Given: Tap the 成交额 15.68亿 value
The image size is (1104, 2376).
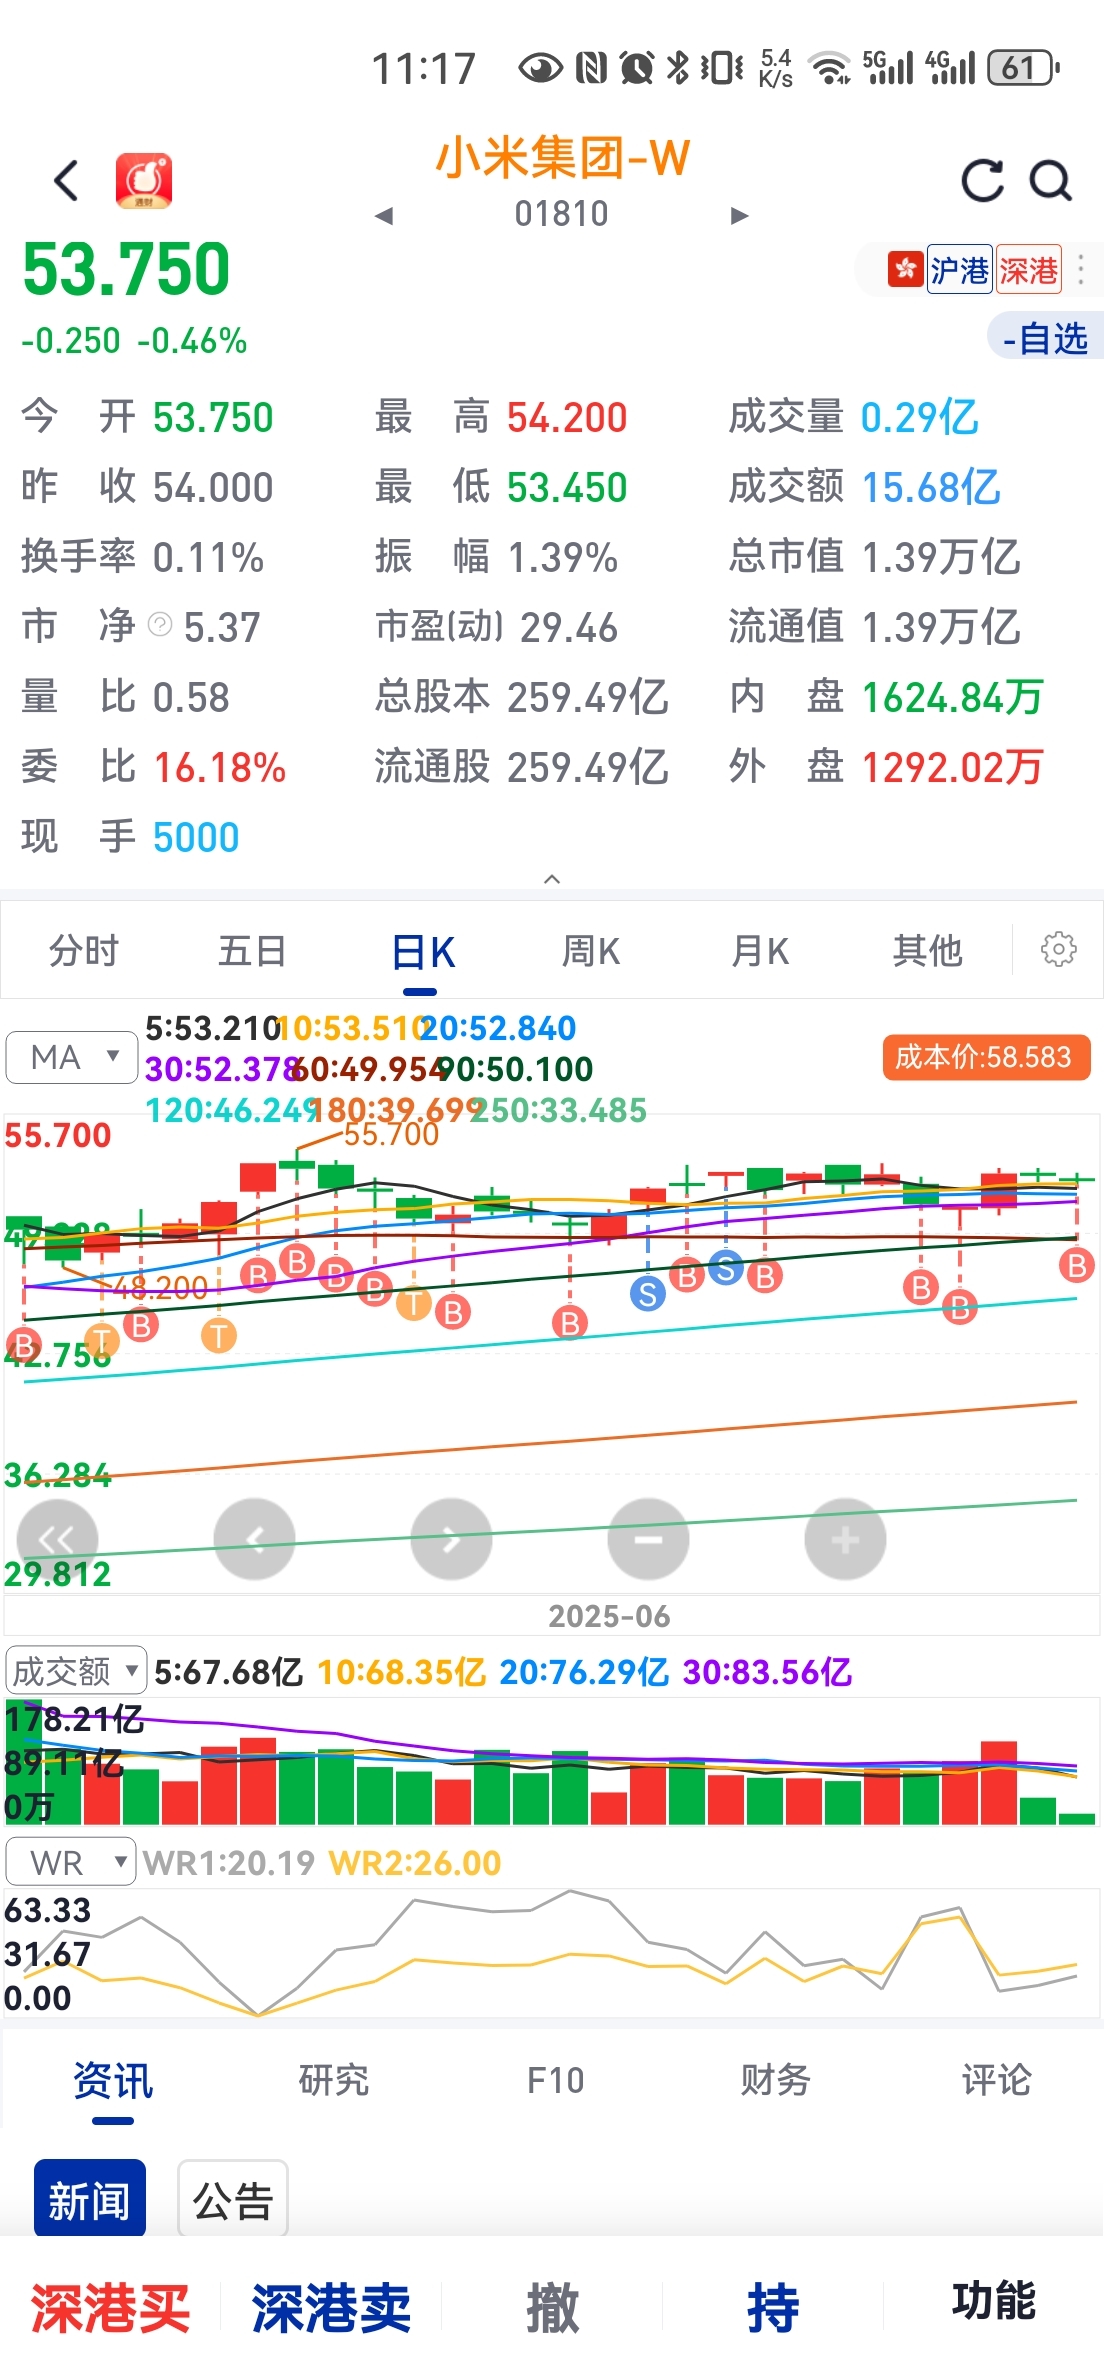Looking at the screenshot, I should 931,487.
